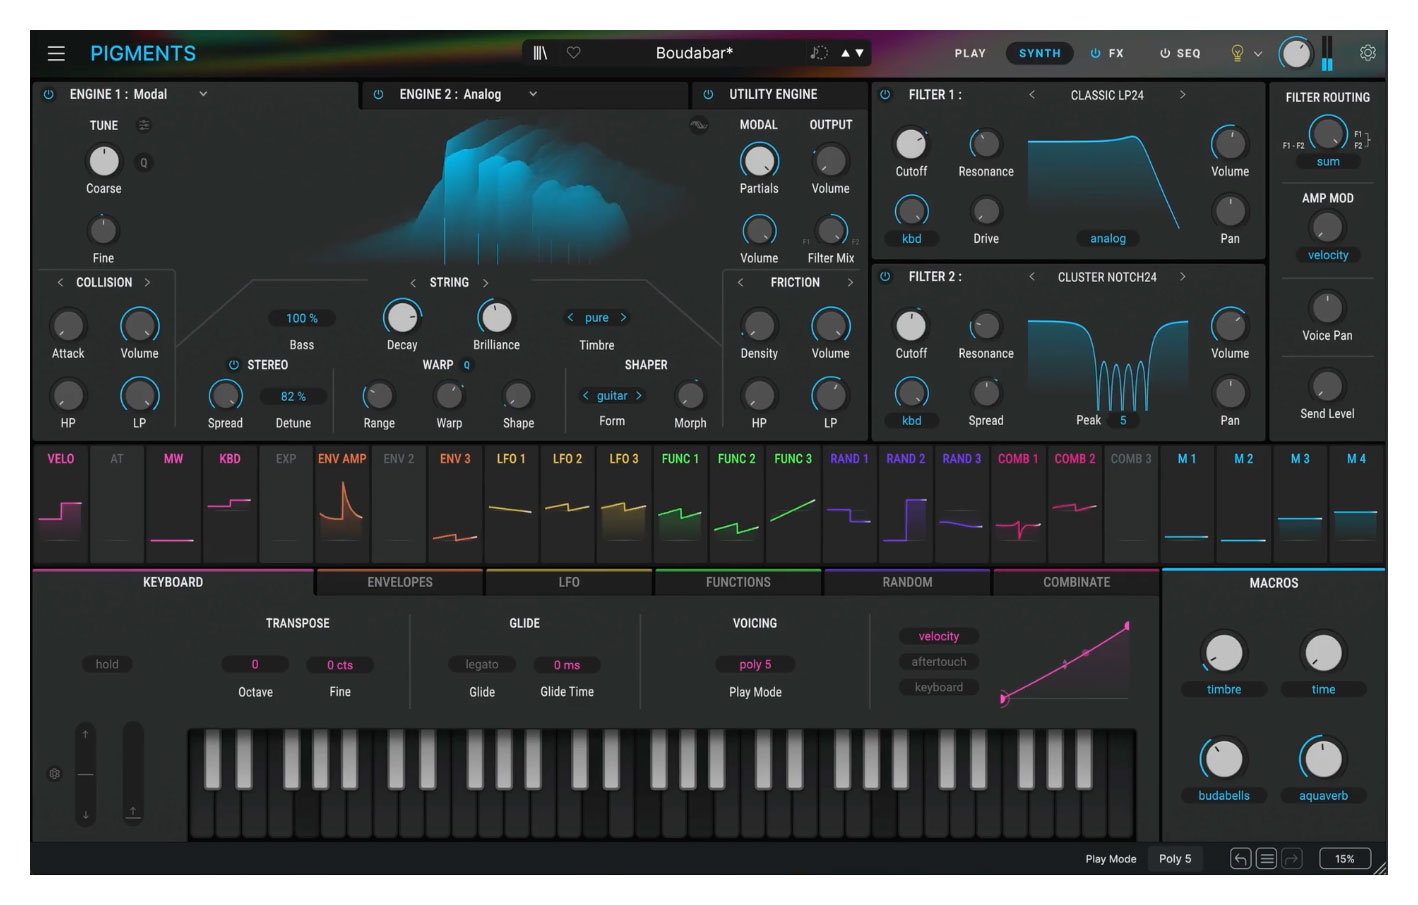Click the tune quantize Q button

(x=144, y=163)
